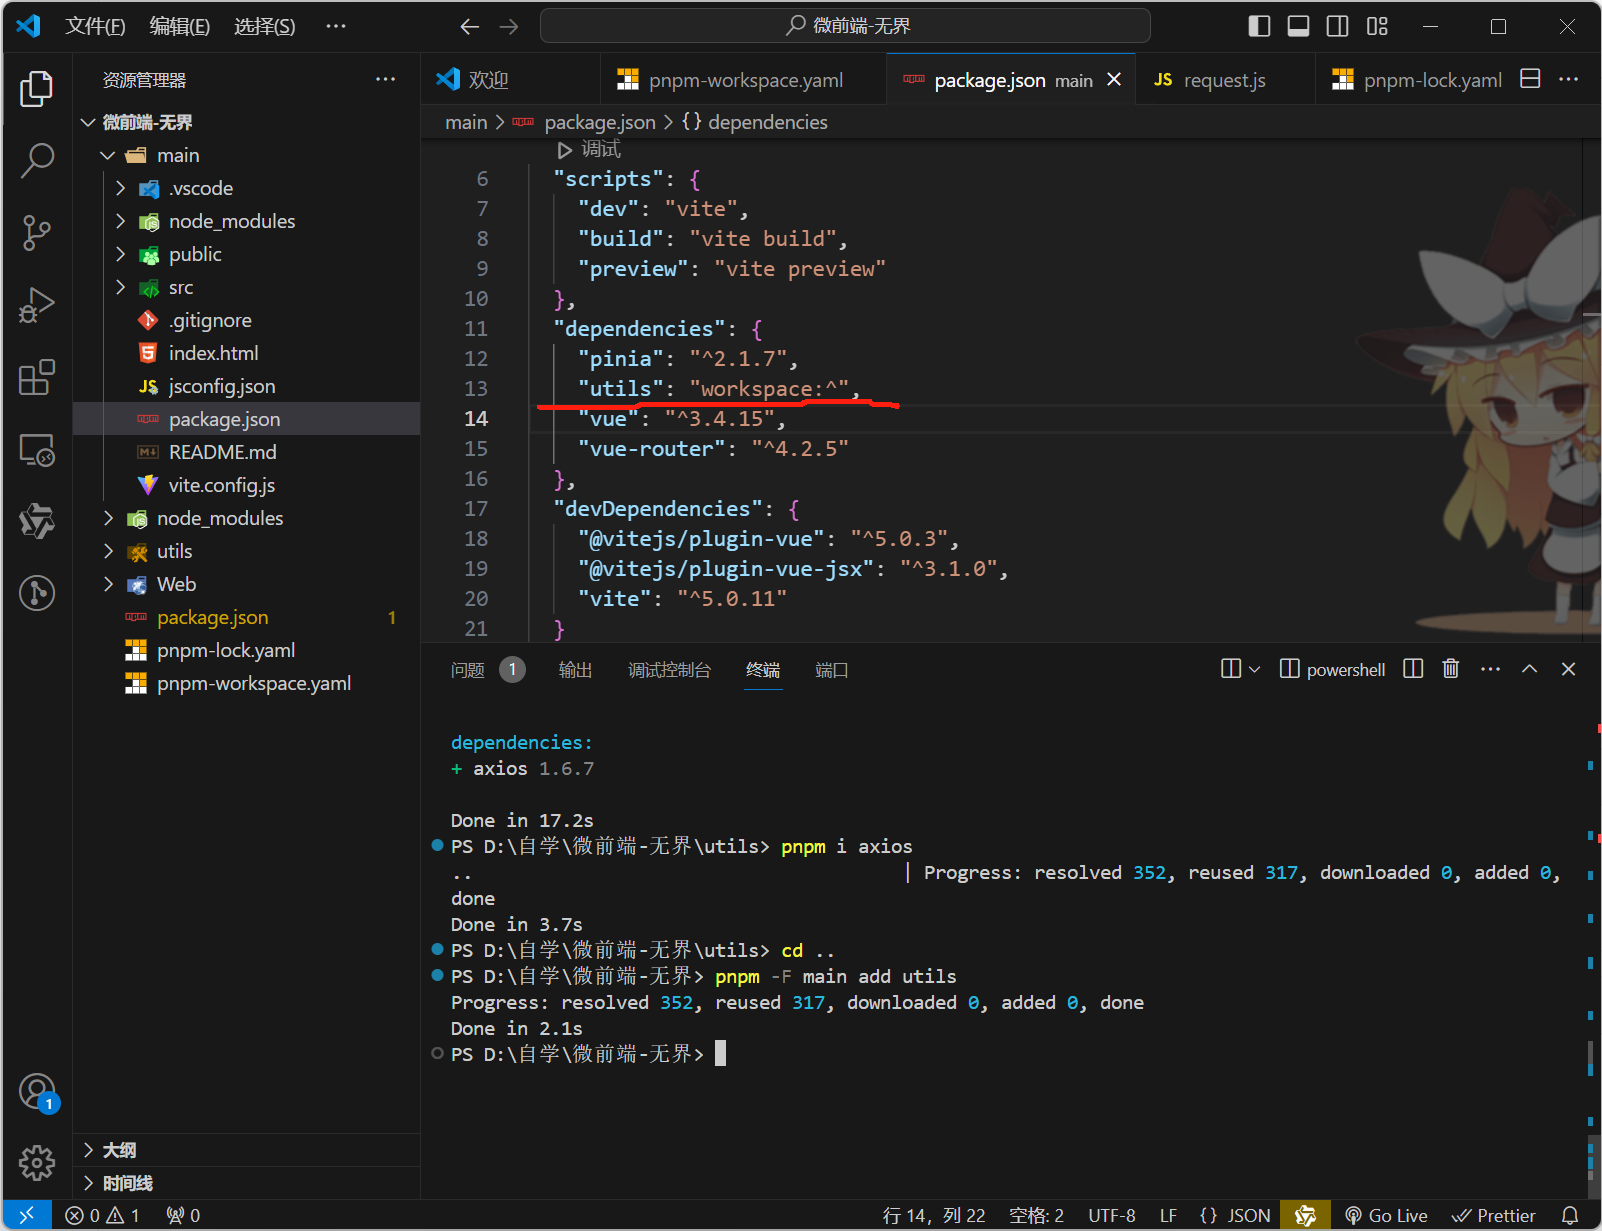Open the 编辑(E) menu
The image size is (1602, 1231).
(x=180, y=26)
